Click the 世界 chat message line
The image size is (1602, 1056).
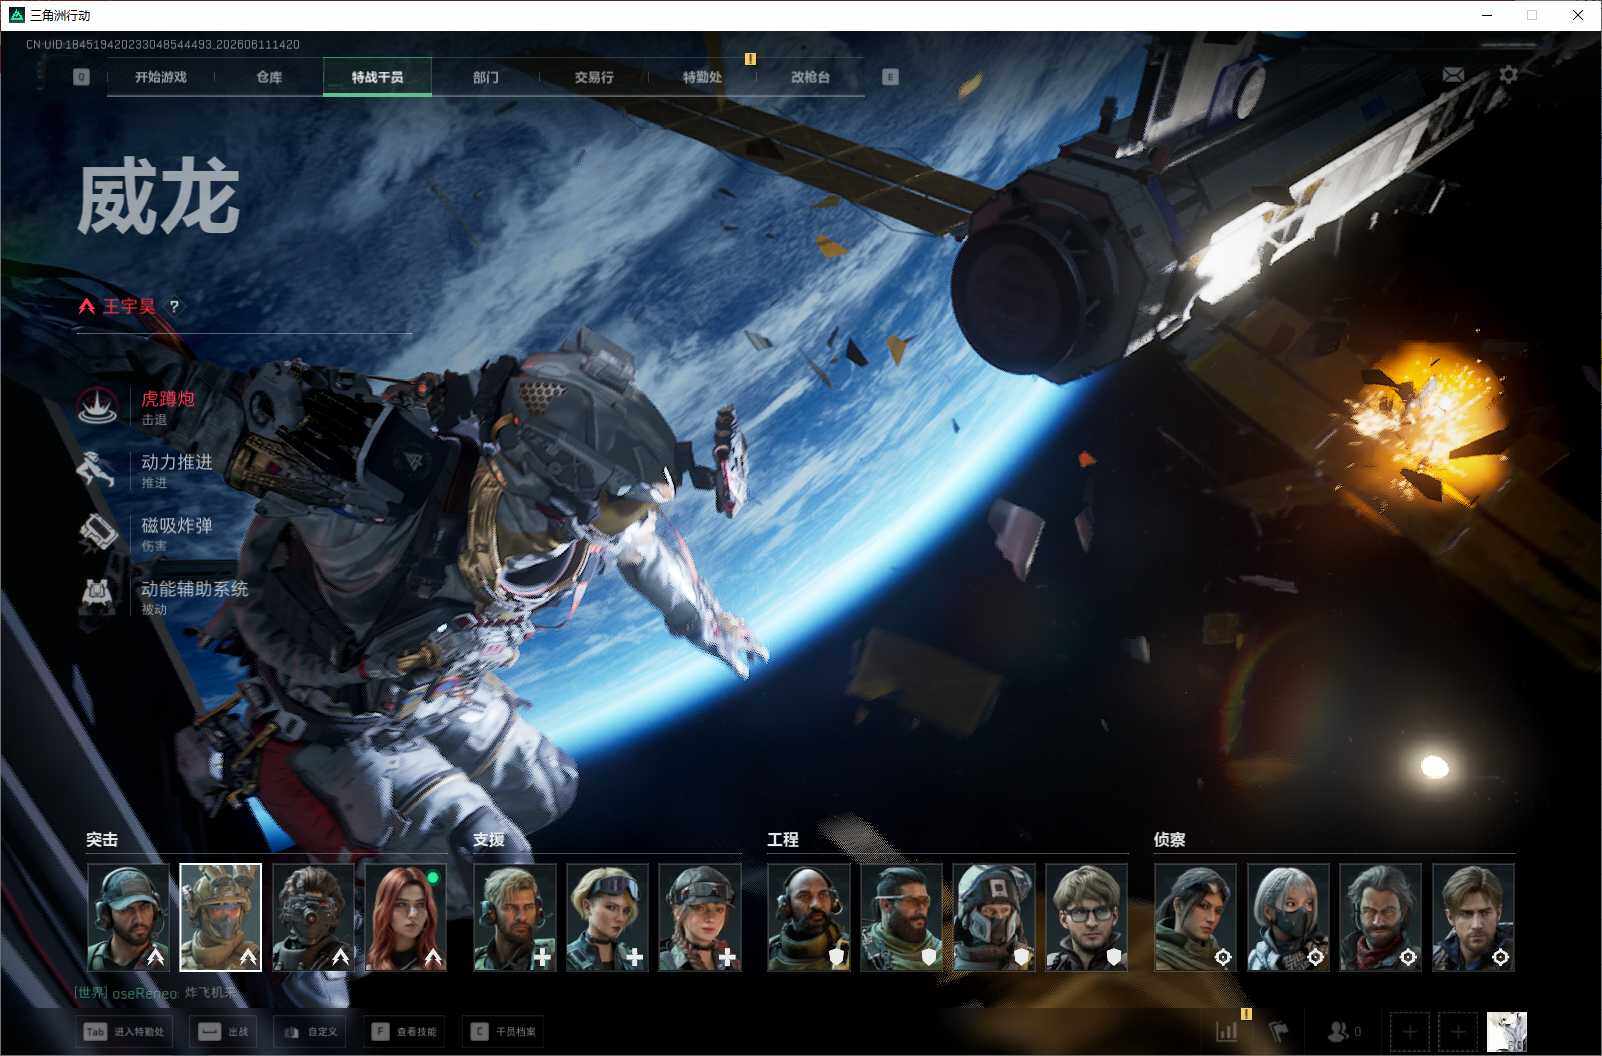click(x=158, y=993)
